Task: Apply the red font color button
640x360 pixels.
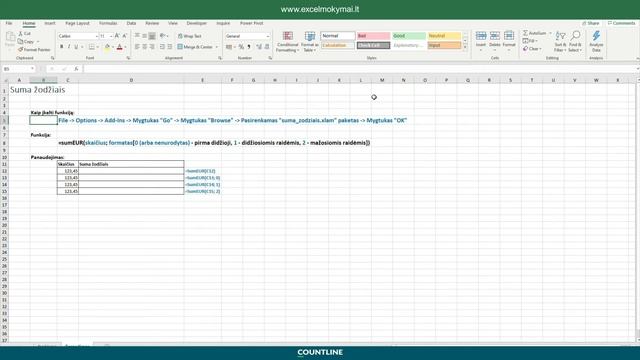Action: pyautogui.click(x=120, y=47)
